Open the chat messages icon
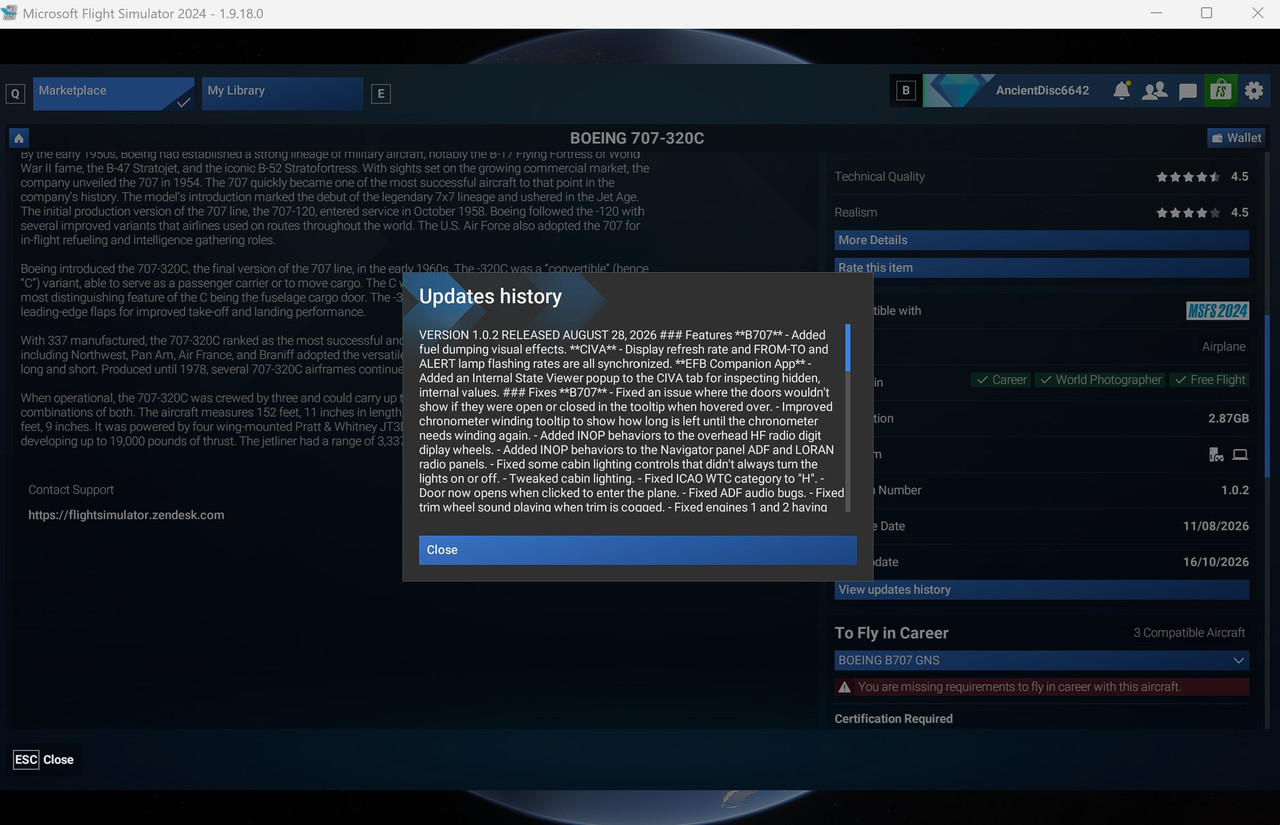This screenshot has height=825, width=1280. 1188,92
